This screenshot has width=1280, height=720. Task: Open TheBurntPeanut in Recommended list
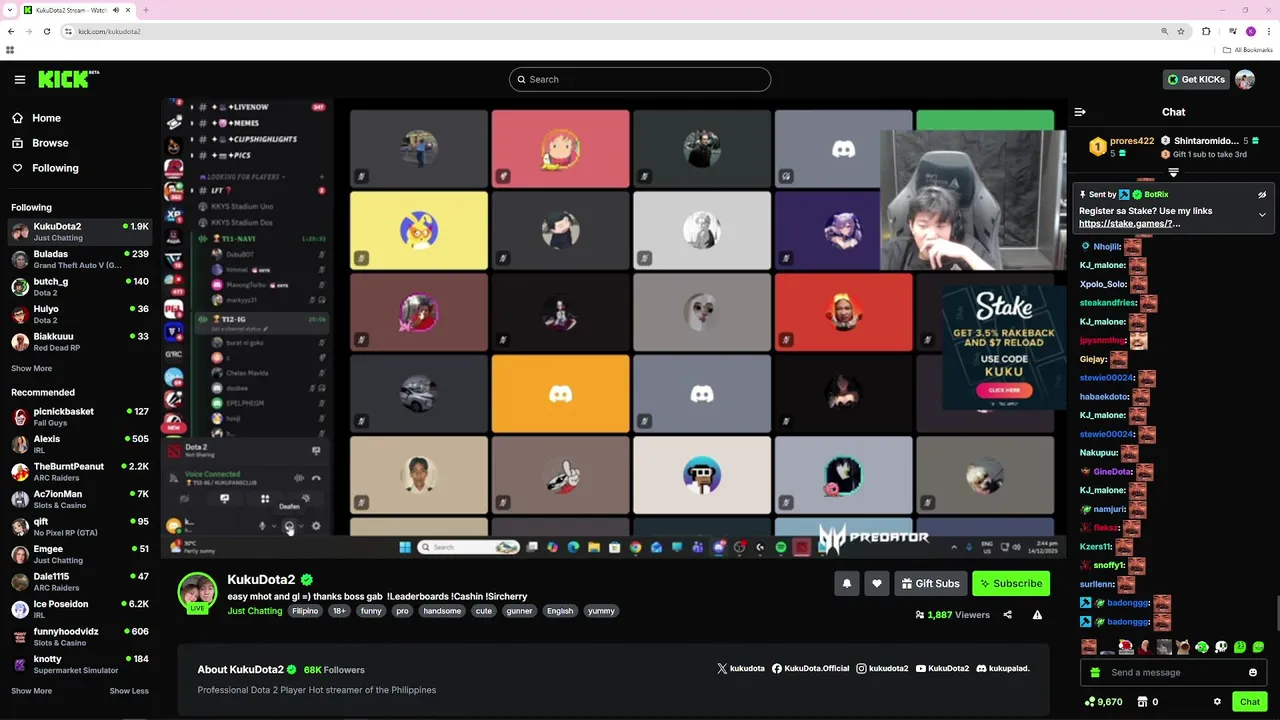click(80, 471)
